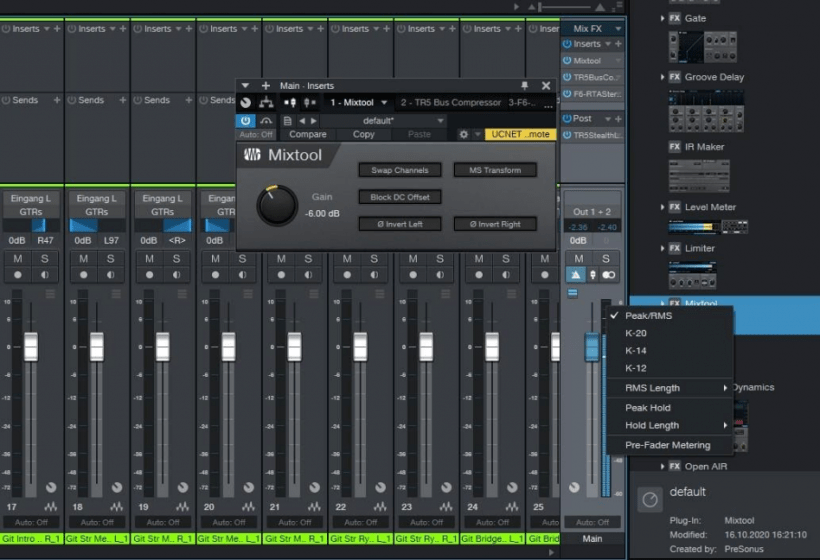This screenshot has height=560, width=820.
Task: Click the Main output fader handle
Action: click(x=591, y=347)
